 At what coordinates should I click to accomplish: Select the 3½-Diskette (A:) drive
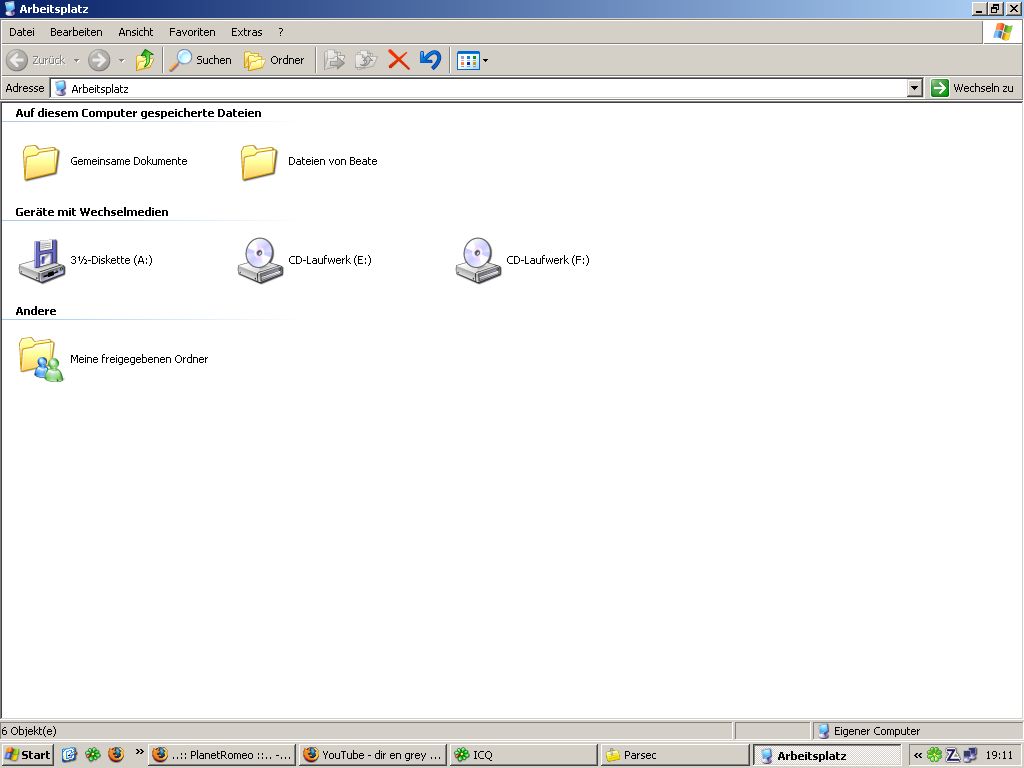point(42,260)
